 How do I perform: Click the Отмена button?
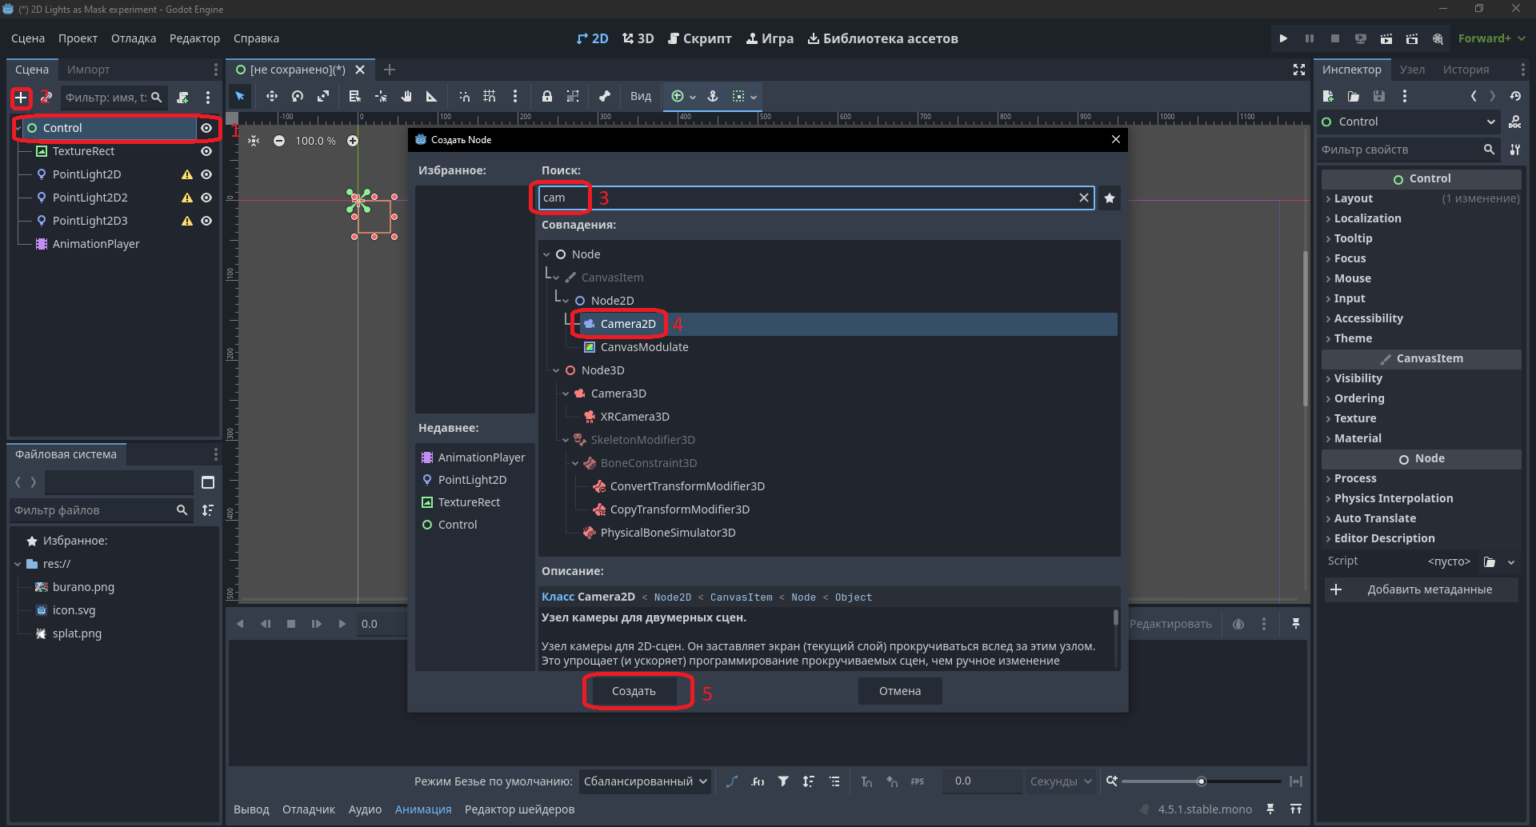pyautogui.click(x=900, y=691)
